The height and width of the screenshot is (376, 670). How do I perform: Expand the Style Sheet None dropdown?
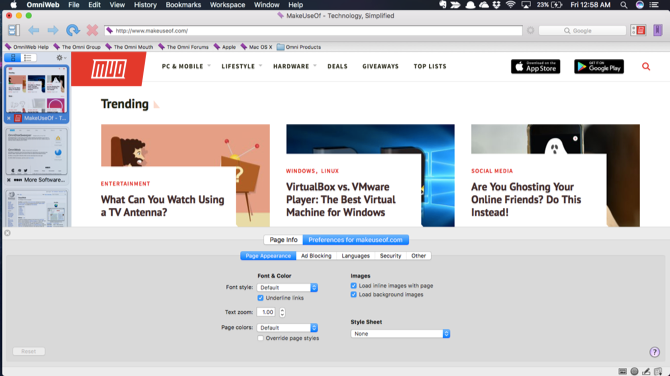pyautogui.click(x=400, y=334)
